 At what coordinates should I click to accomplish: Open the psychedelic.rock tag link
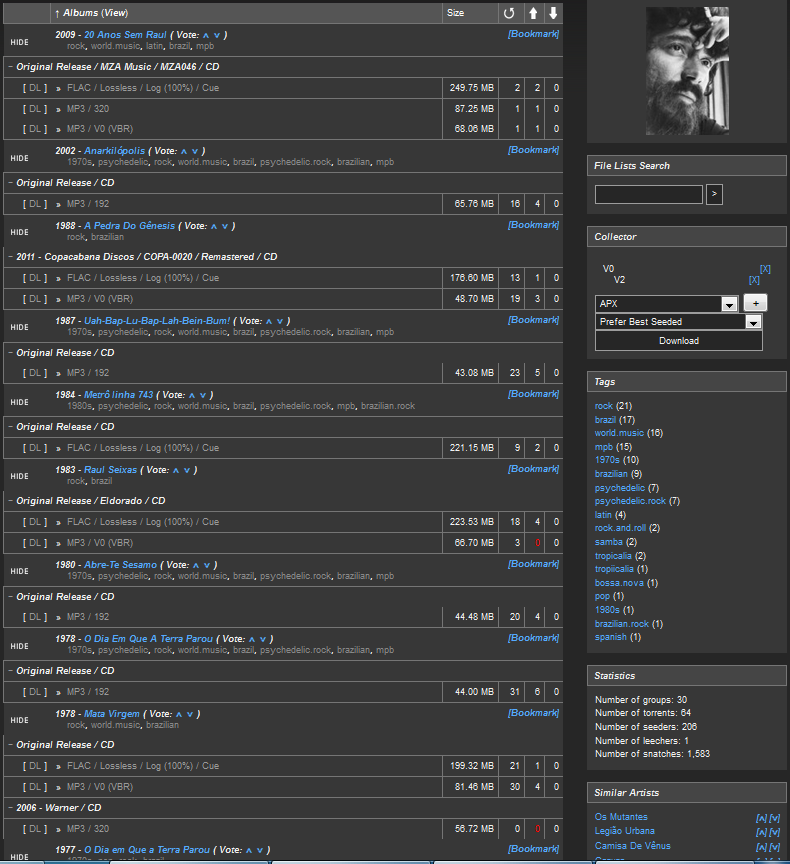pyautogui.click(x=630, y=501)
